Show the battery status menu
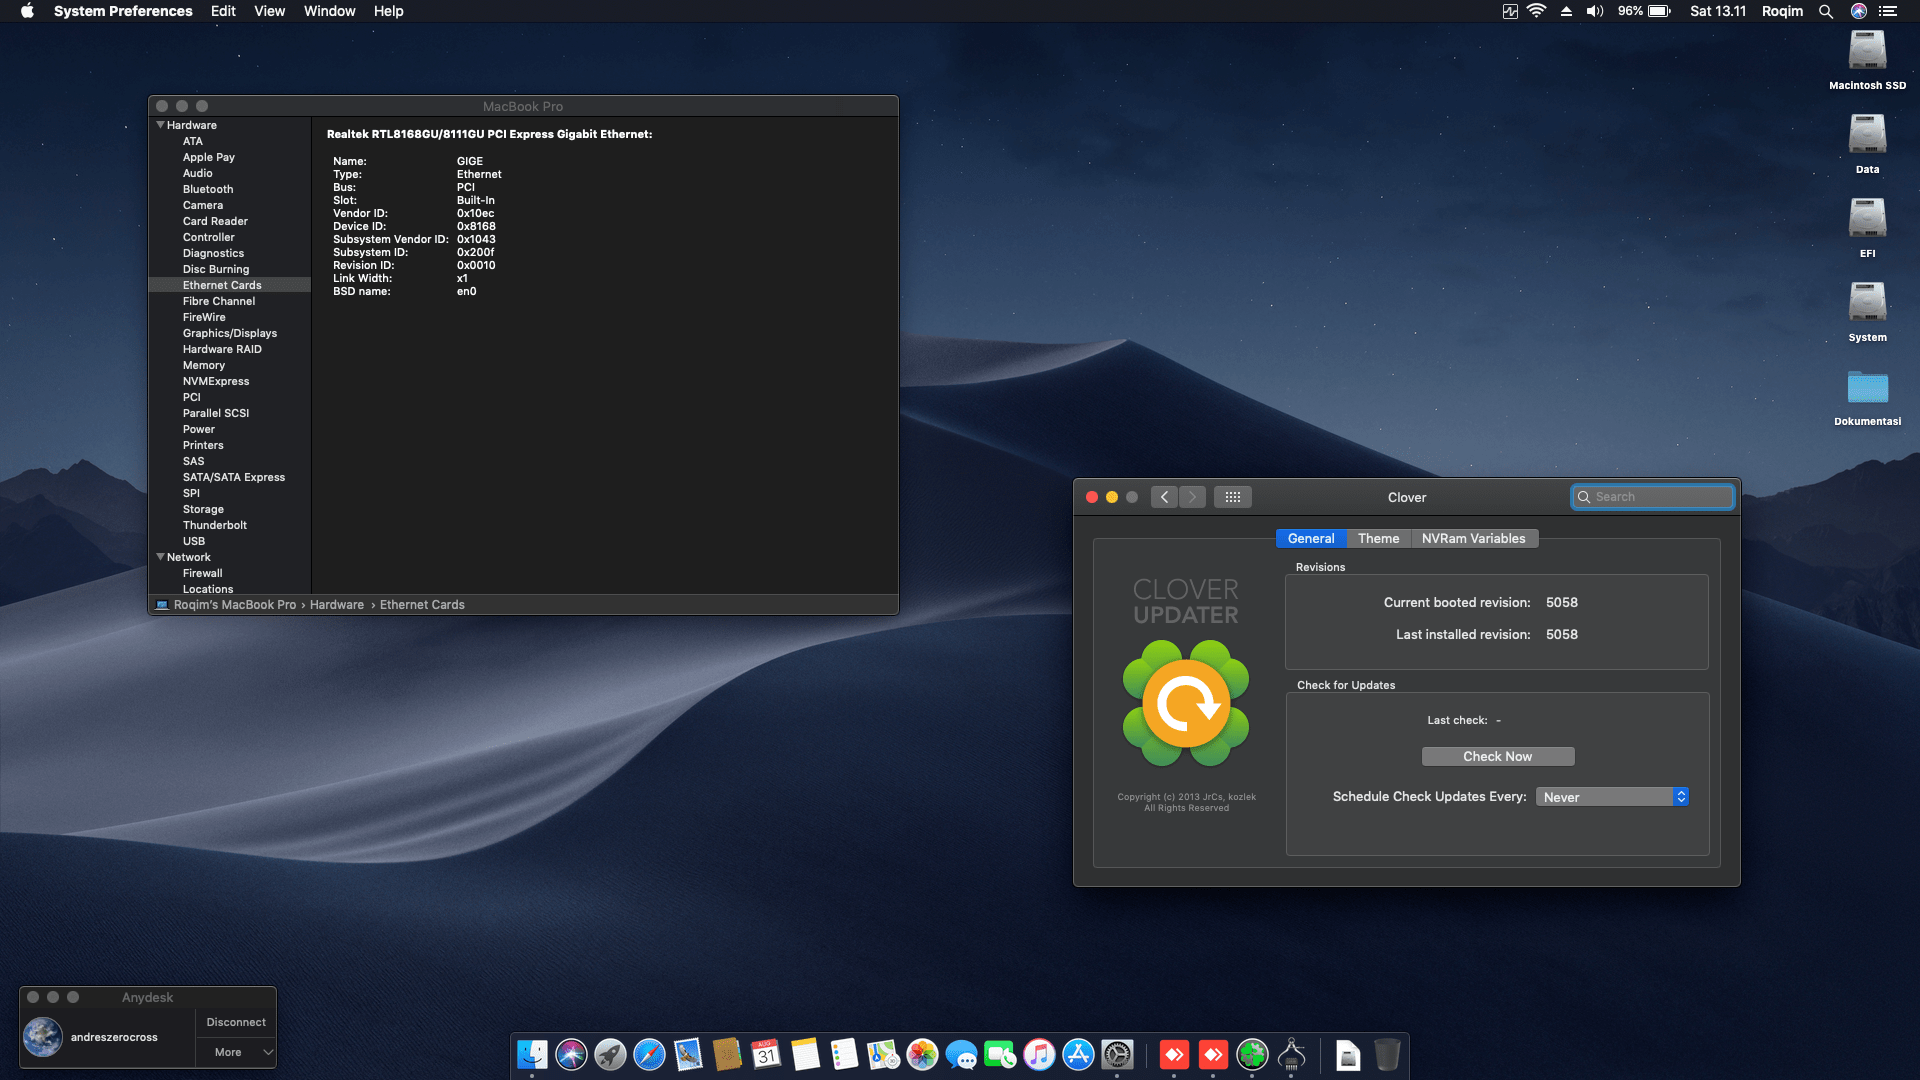Screen dimensions: 1920x1080 [x=1644, y=11]
